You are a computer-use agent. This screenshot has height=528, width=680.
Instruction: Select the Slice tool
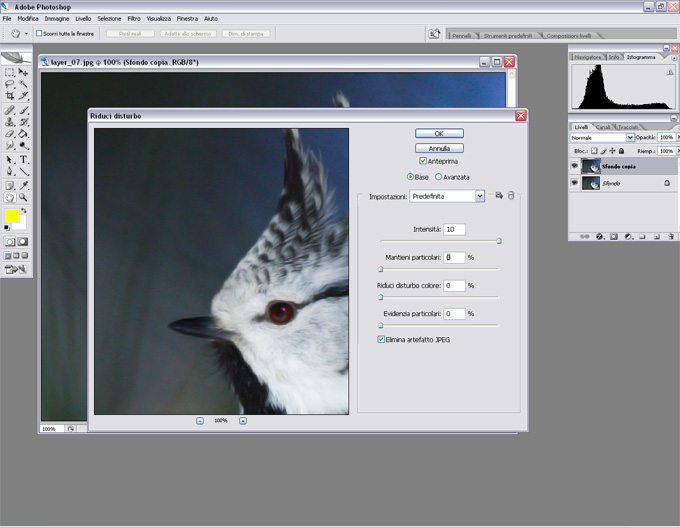pos(23,96)
